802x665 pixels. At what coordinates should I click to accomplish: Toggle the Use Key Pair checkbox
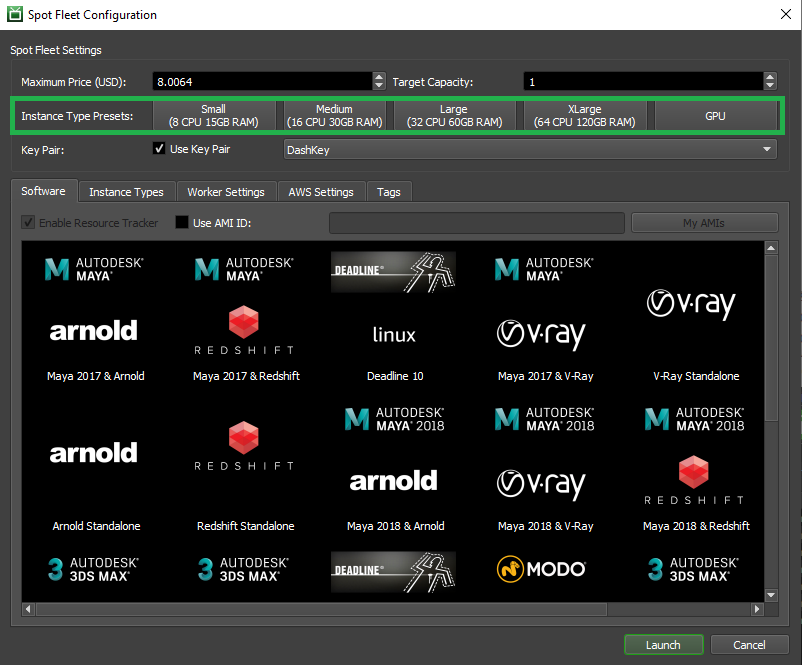click(x=158, y=149)
